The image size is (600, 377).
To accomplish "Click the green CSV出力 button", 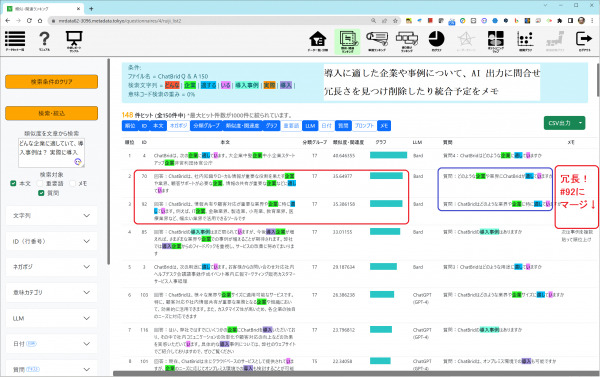I will coord(559,123).
